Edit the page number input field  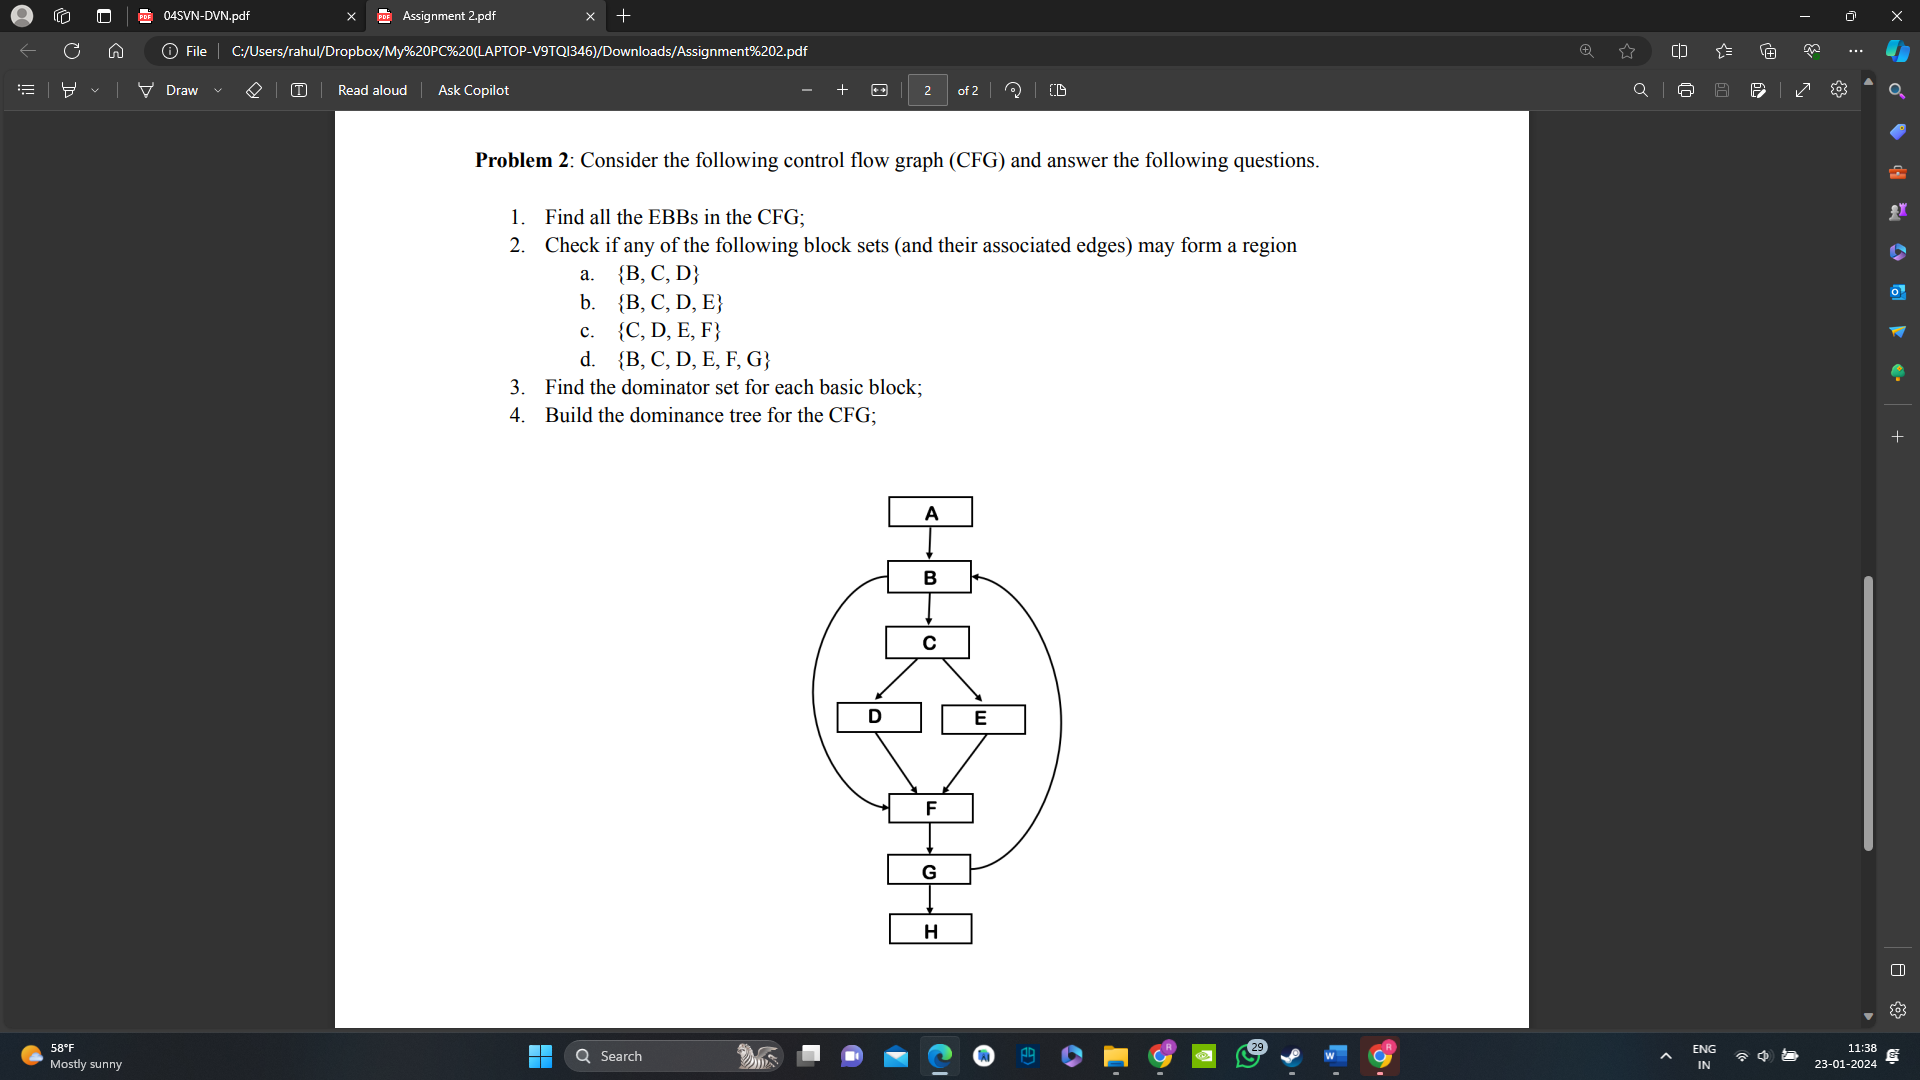928,90
